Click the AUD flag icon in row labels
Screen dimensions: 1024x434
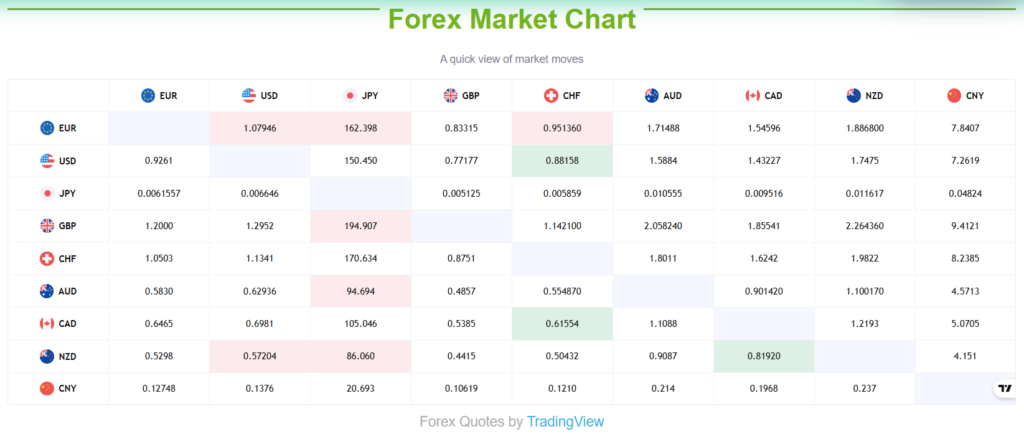[47, 291]
